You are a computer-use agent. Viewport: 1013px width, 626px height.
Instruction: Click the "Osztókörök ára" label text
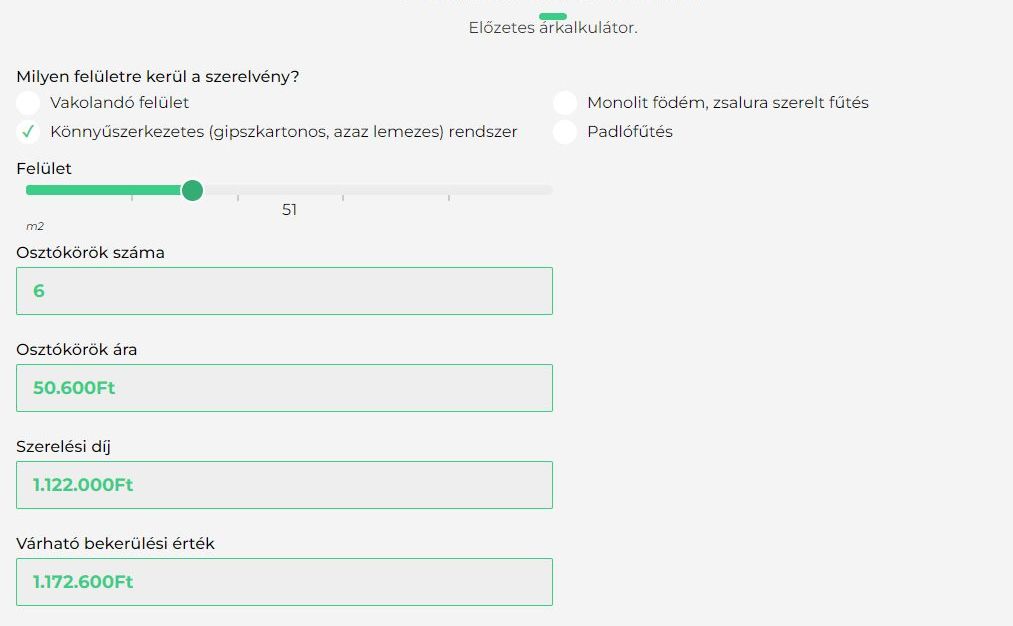[76, 350]
